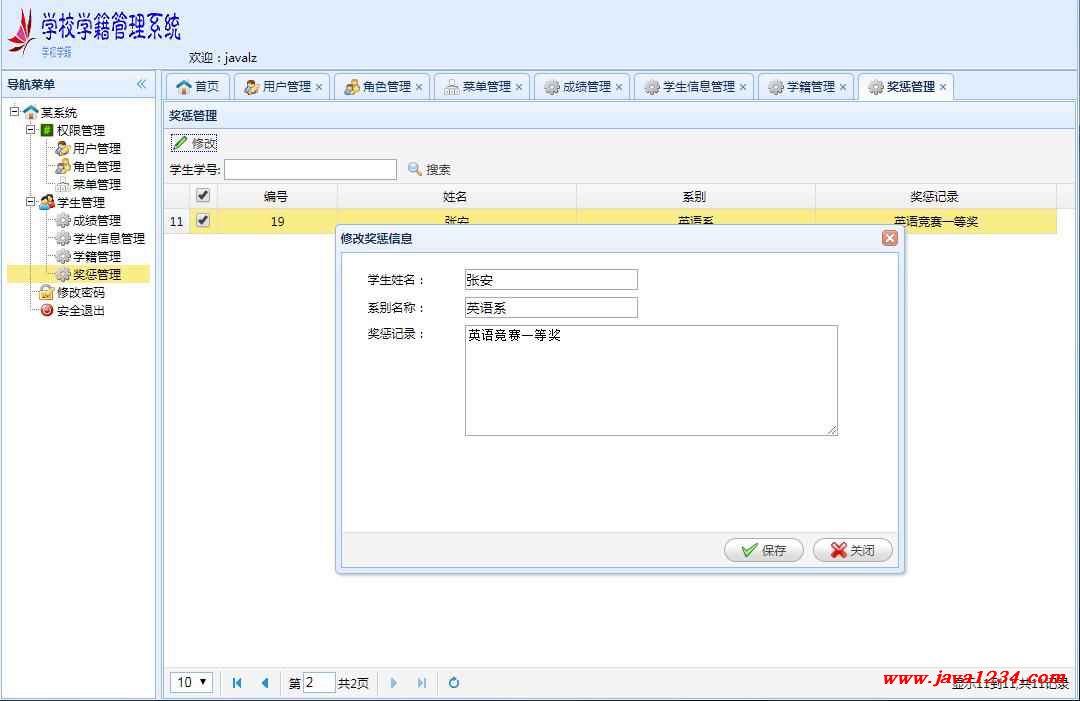Click the refresh icon in pagination bar
The image size is (1080, 701).
[x=454, y=683]
